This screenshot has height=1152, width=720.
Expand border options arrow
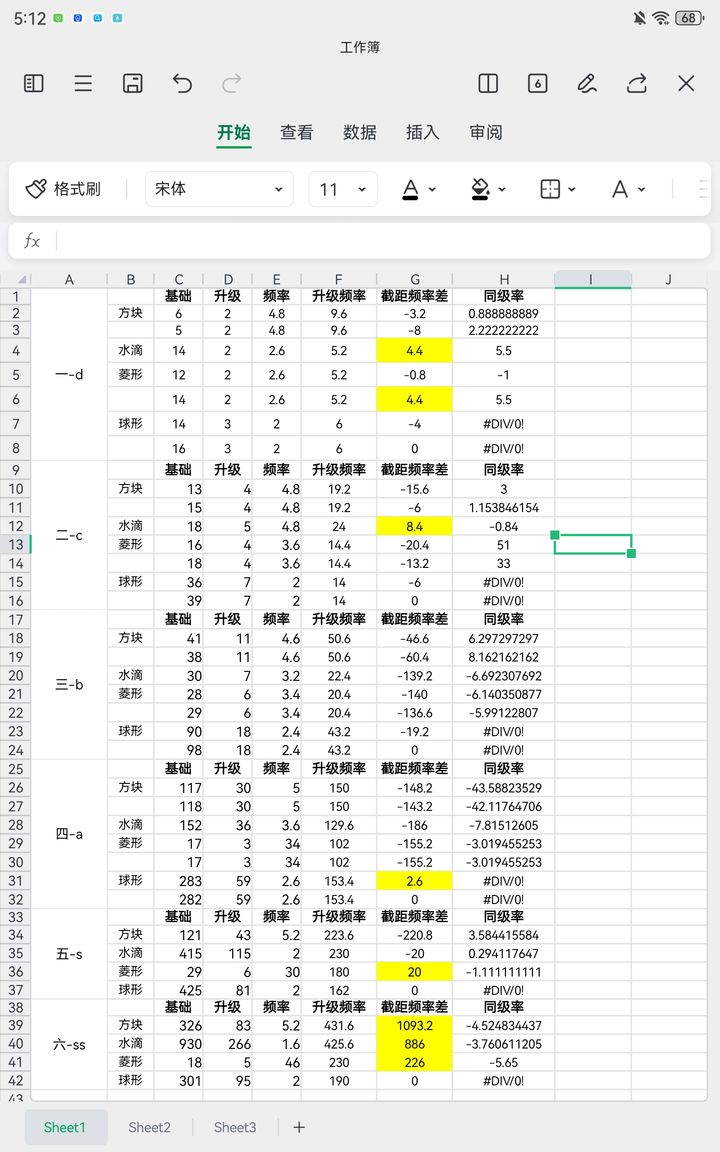point(572,190)
